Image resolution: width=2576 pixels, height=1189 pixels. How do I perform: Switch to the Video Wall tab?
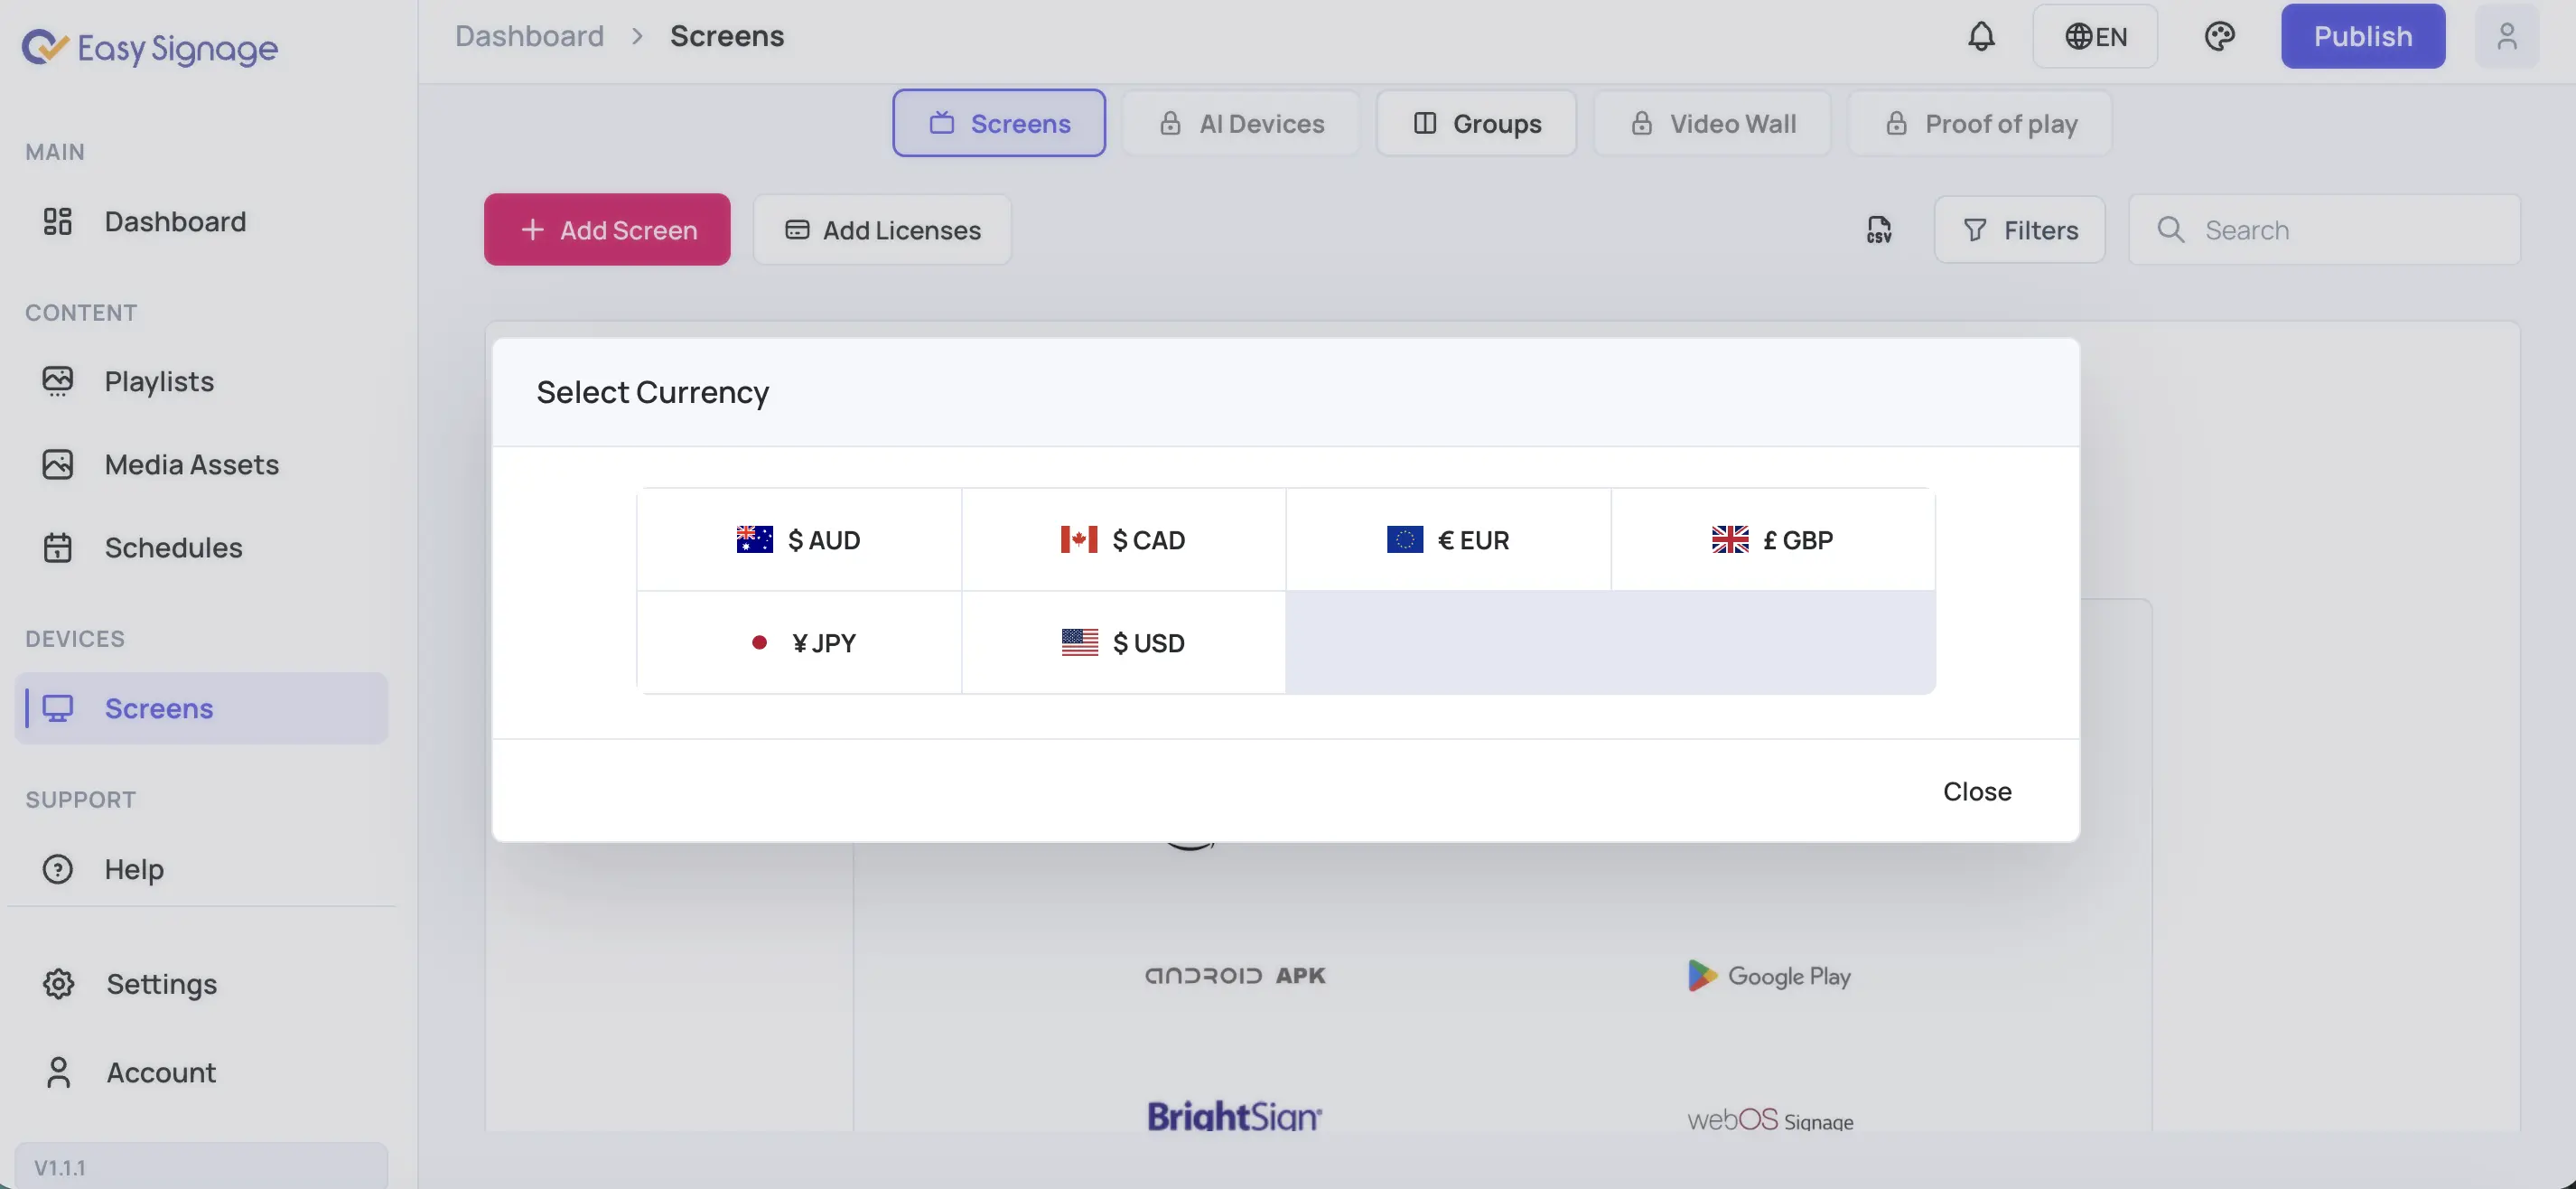(x=1712, y=123)
